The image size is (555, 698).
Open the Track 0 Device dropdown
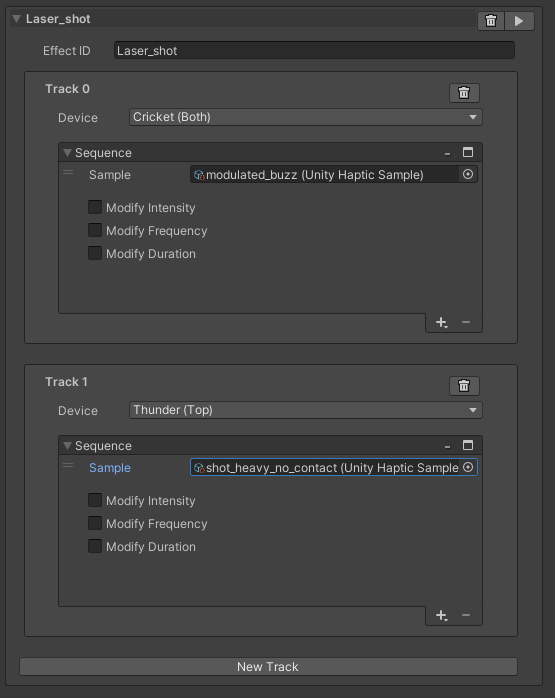coord(306,117)
